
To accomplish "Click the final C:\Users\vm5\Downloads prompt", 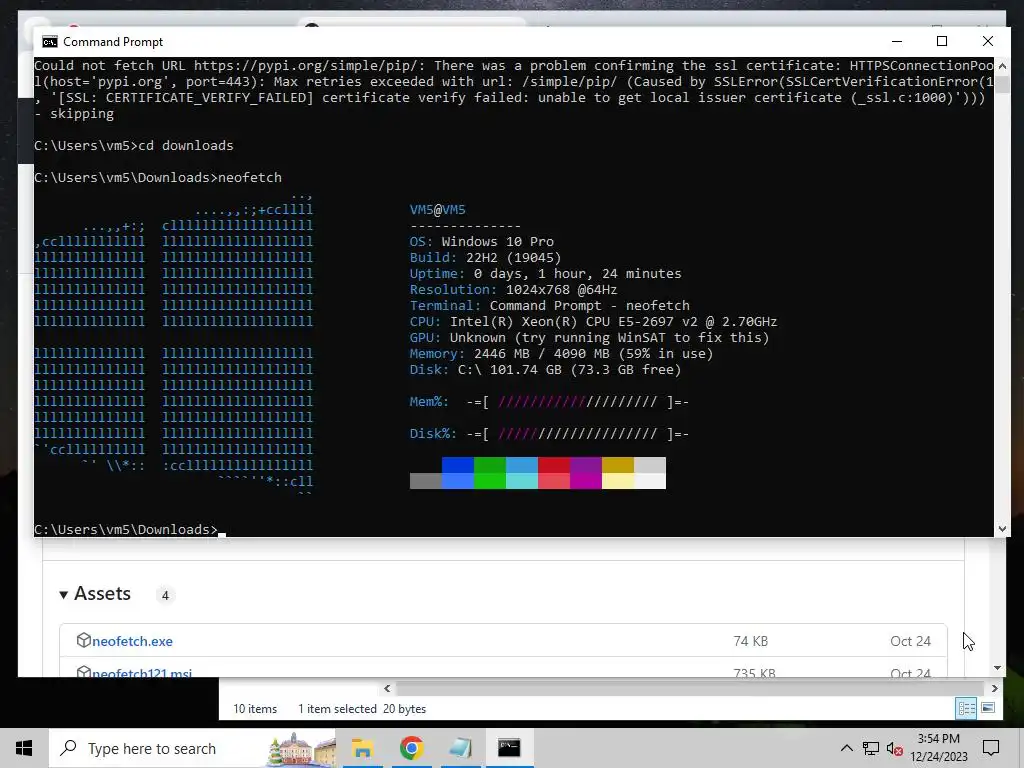I will [126, 530].
